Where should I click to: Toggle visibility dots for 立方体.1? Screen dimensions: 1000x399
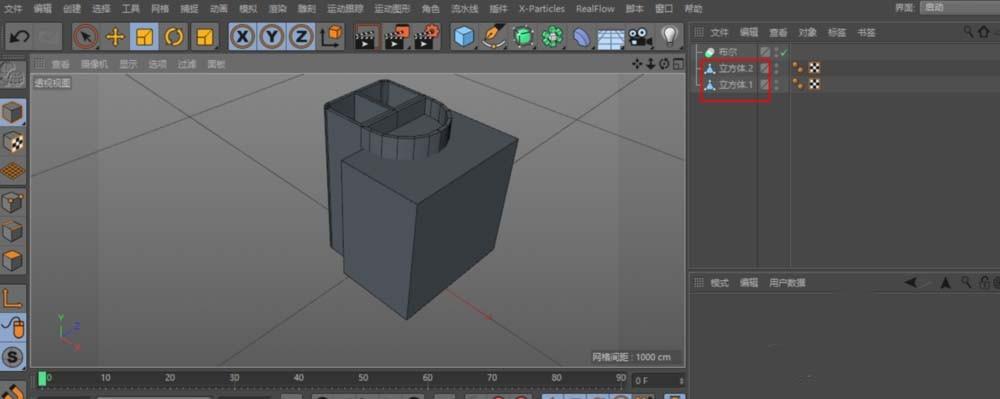click(x=777, y=84)
